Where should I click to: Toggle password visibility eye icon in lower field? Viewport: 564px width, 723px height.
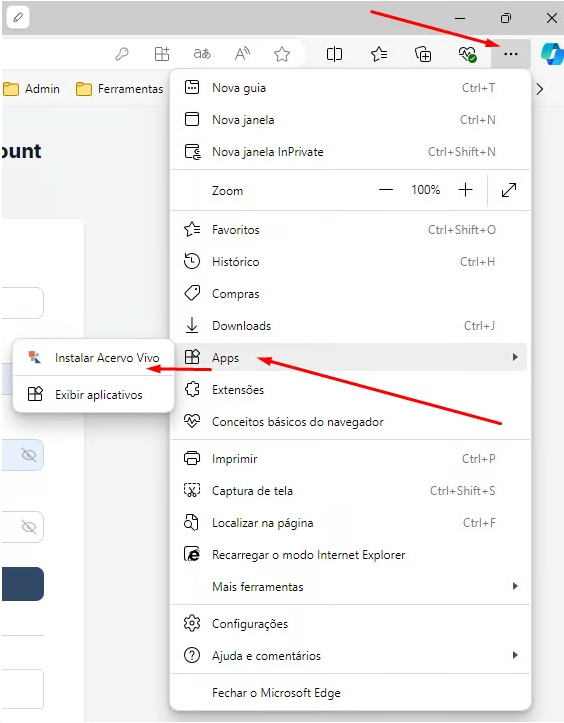click(x=29, y=527)
